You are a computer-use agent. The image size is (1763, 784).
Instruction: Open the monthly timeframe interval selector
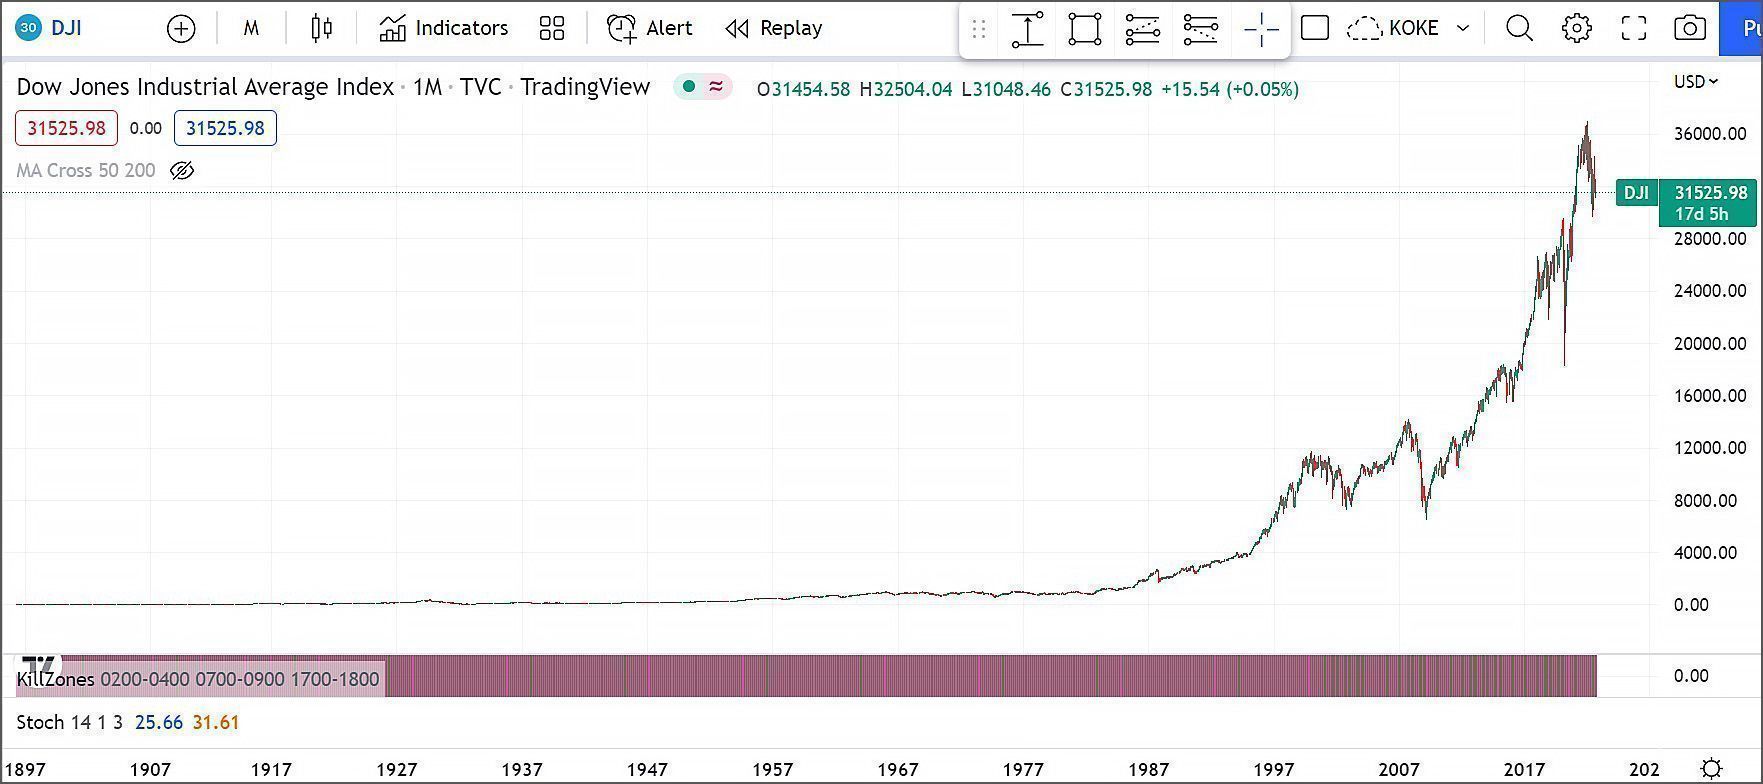(251, 29)
